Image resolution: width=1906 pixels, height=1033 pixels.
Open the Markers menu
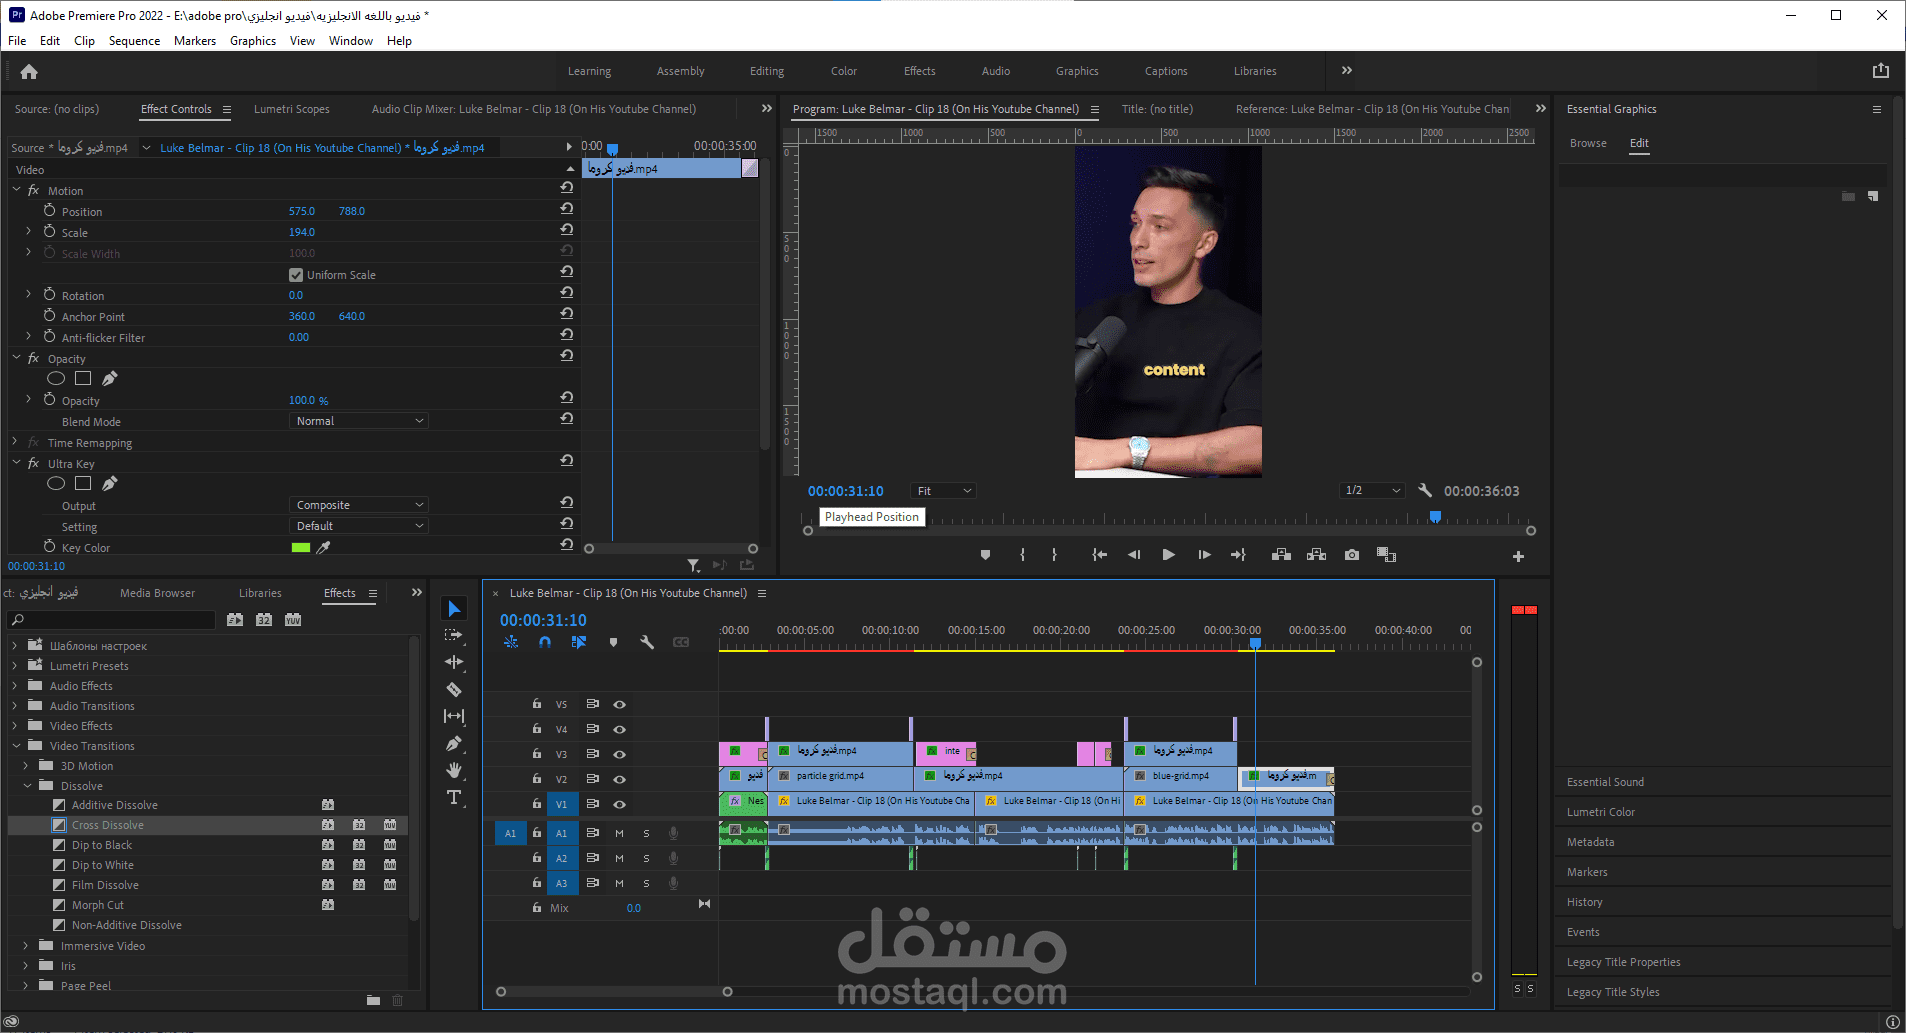(195, 41)
